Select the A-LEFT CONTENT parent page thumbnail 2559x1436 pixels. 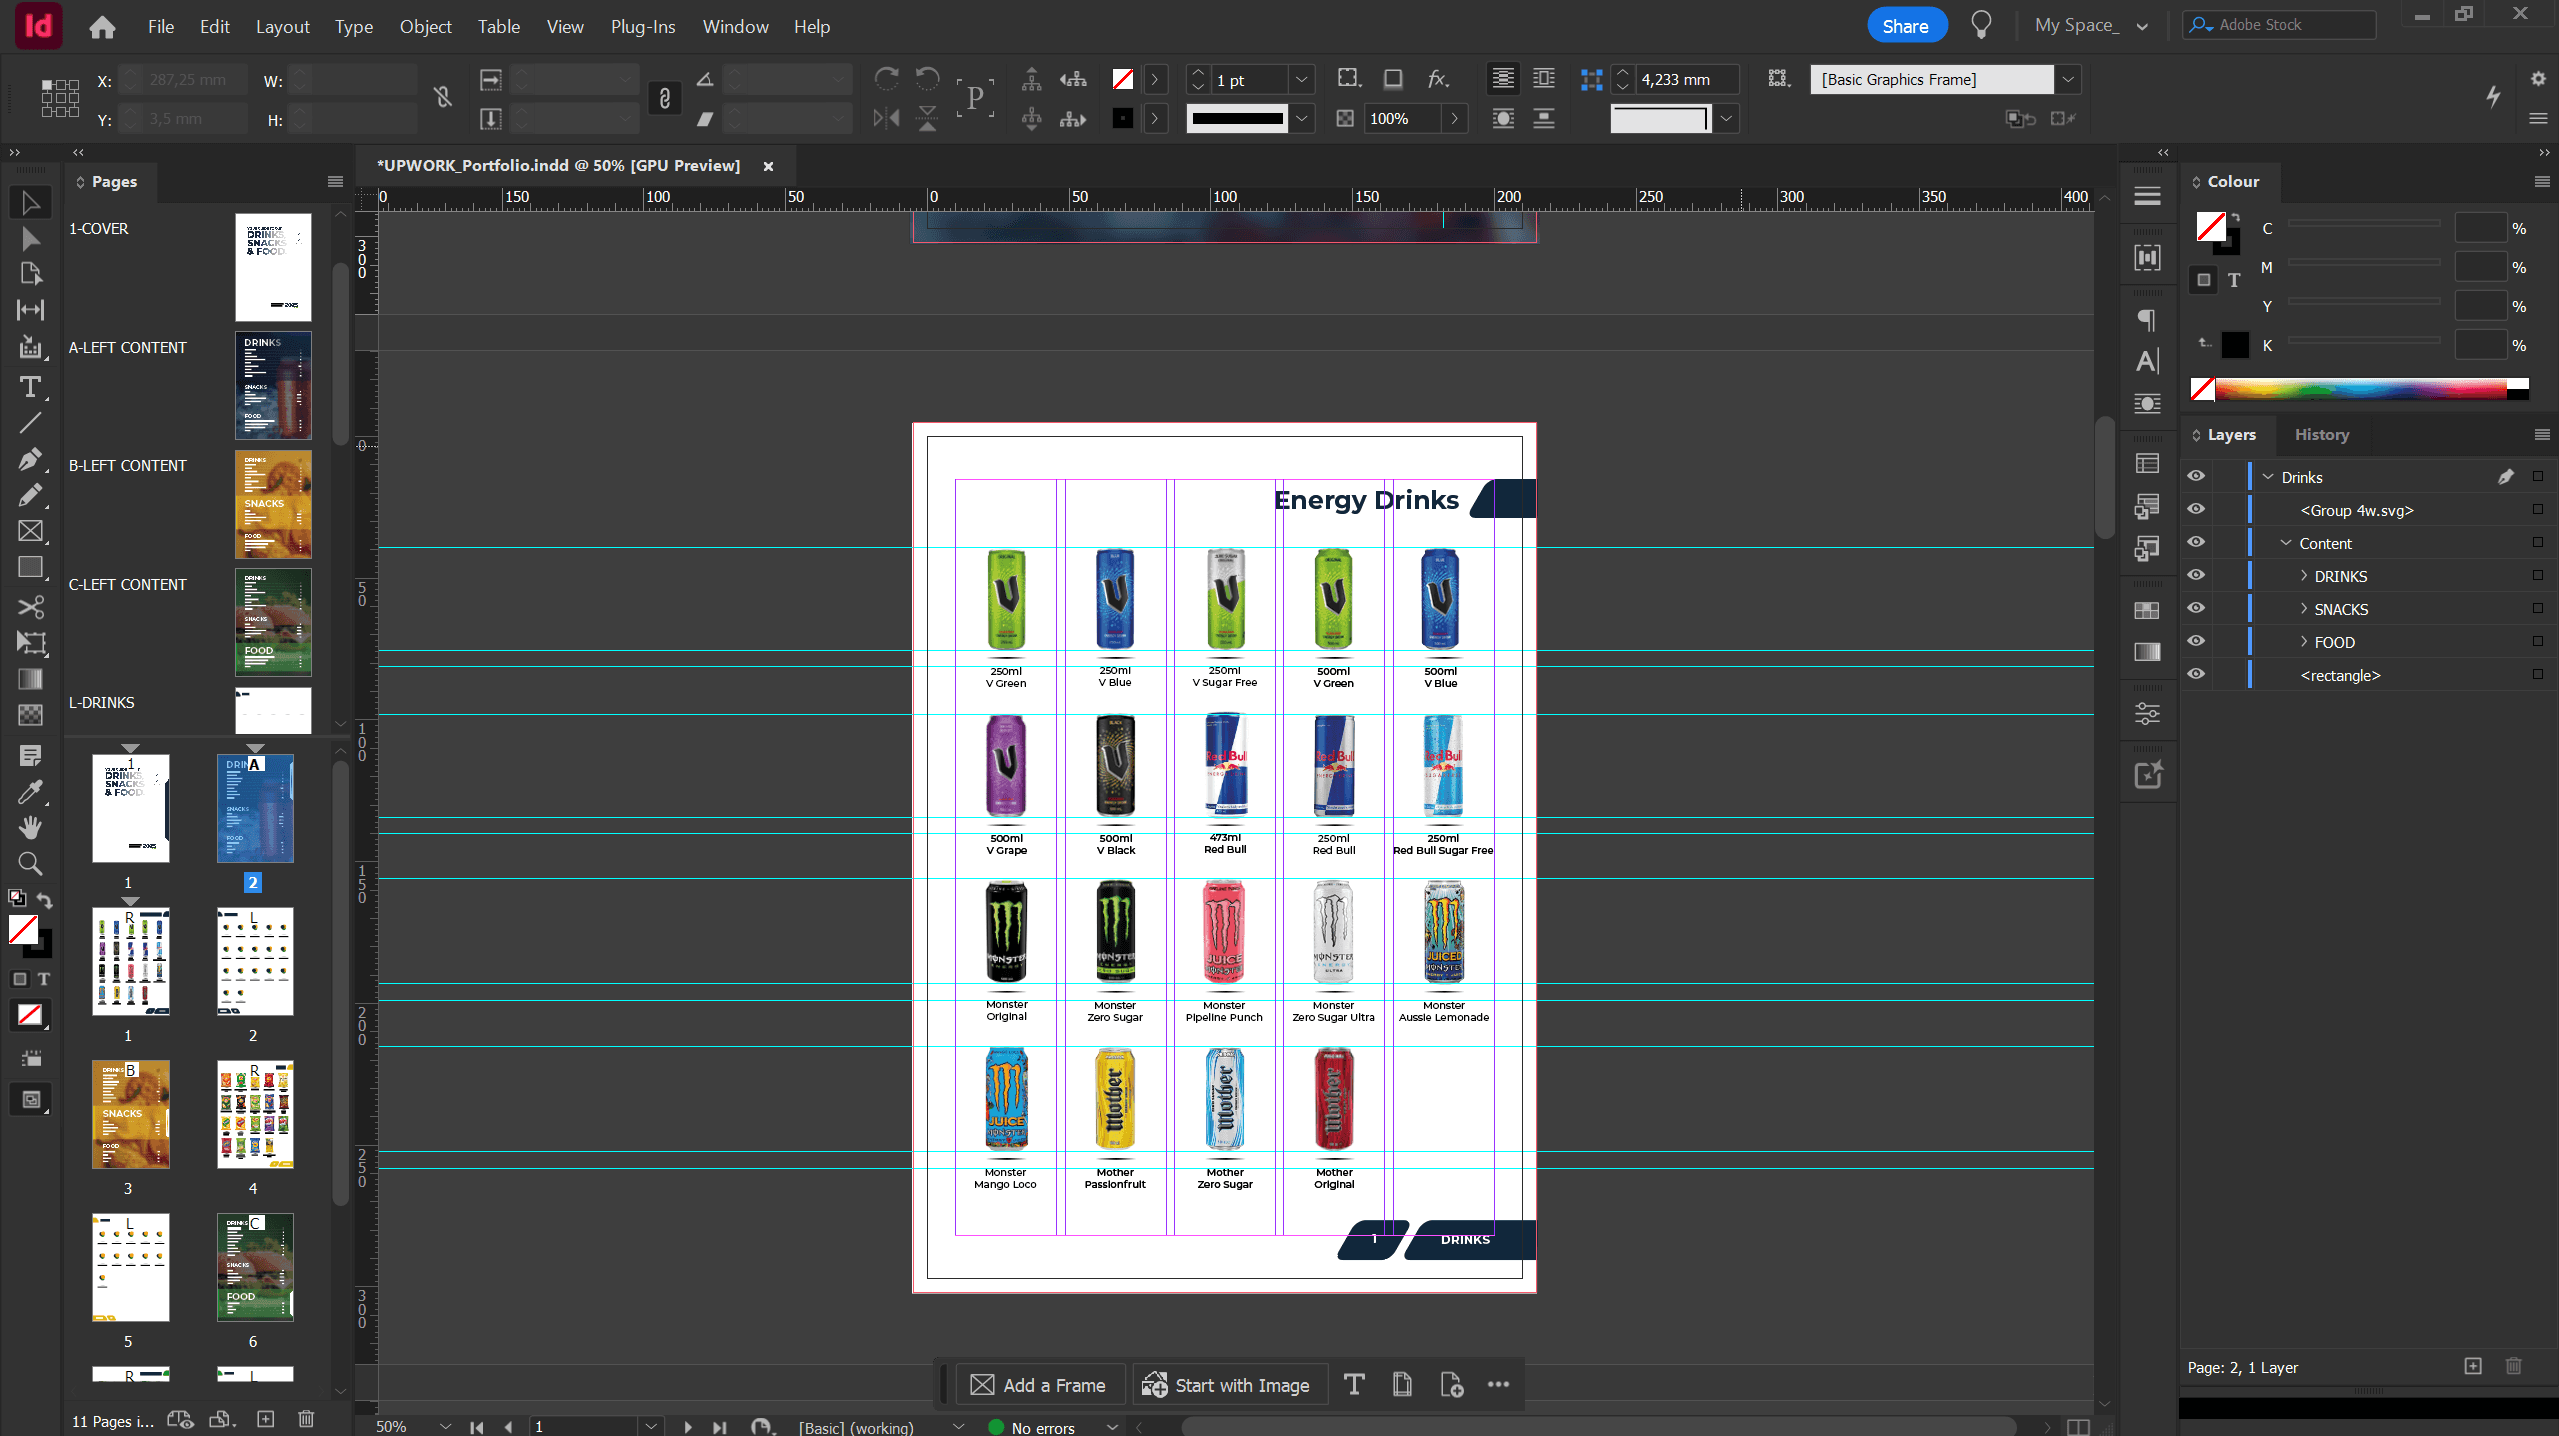pyautogui.click(x=273, y=386)
